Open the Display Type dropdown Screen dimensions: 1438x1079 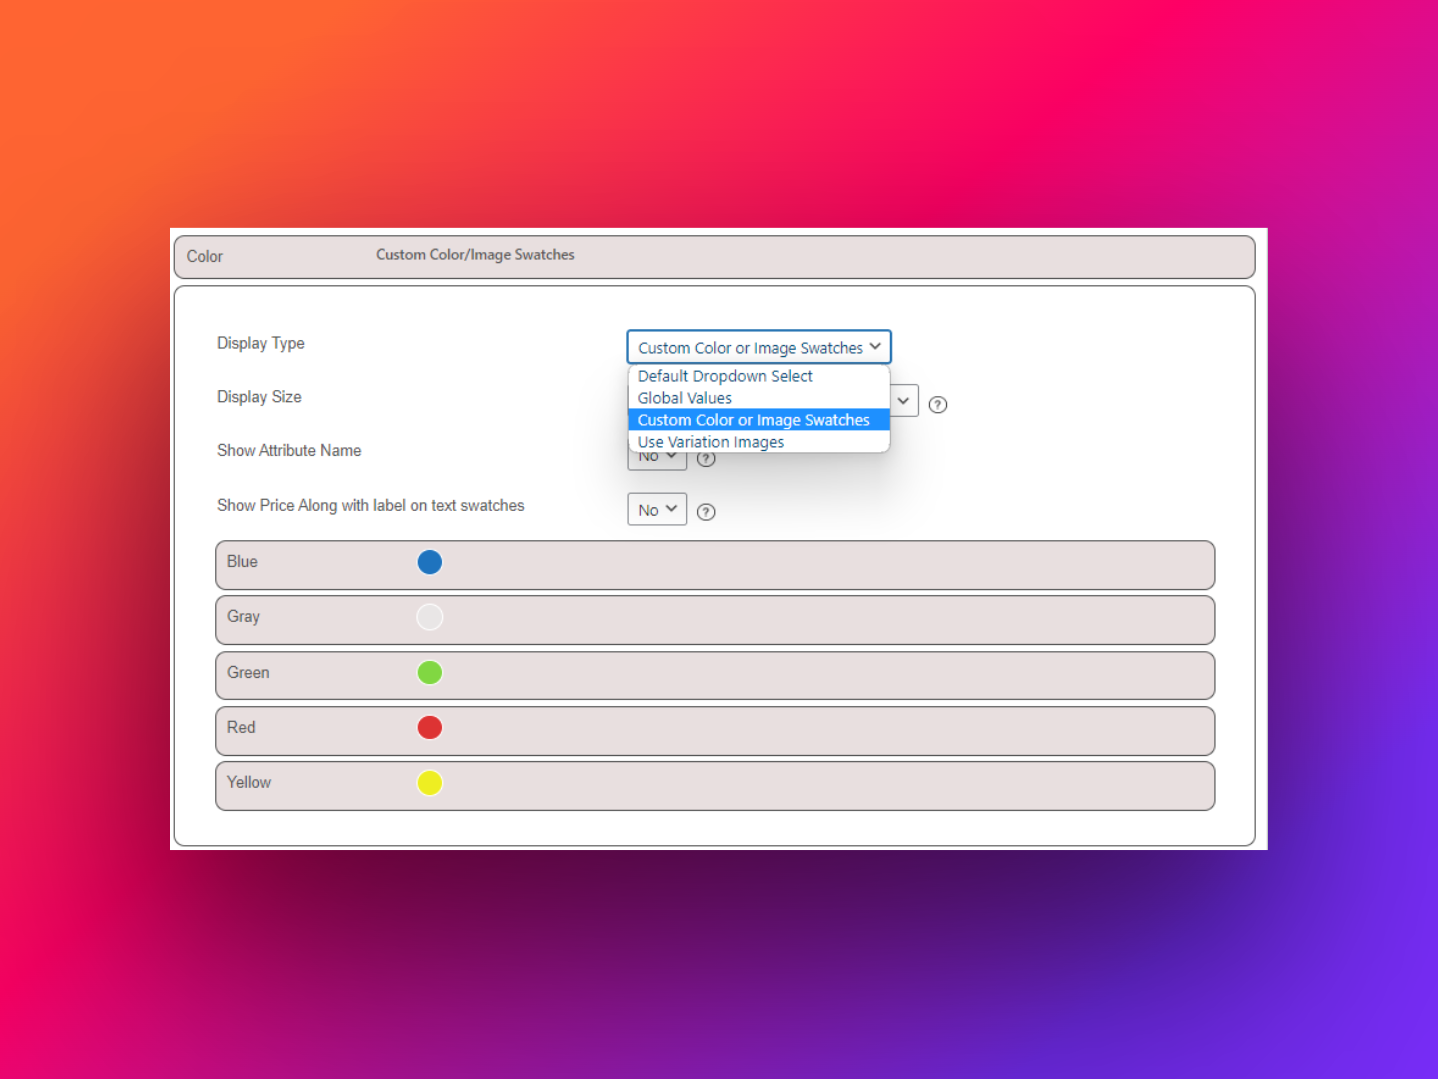coord(758,347)
